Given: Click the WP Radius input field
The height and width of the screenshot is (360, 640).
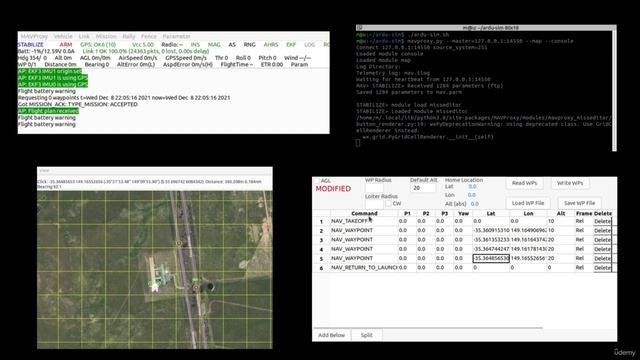Looking at the screenshot, I should pos(374,188).
